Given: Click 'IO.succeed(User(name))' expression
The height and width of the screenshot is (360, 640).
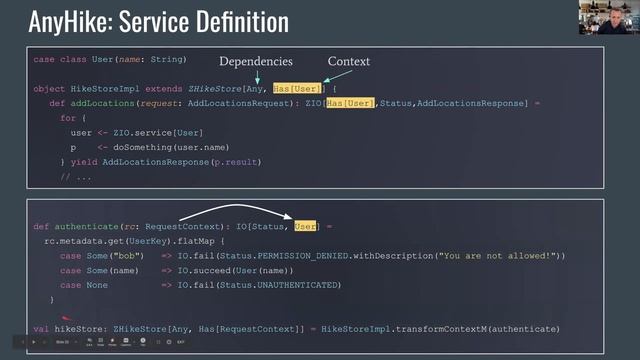Looking at the screenshot, I should coord(235,271).
